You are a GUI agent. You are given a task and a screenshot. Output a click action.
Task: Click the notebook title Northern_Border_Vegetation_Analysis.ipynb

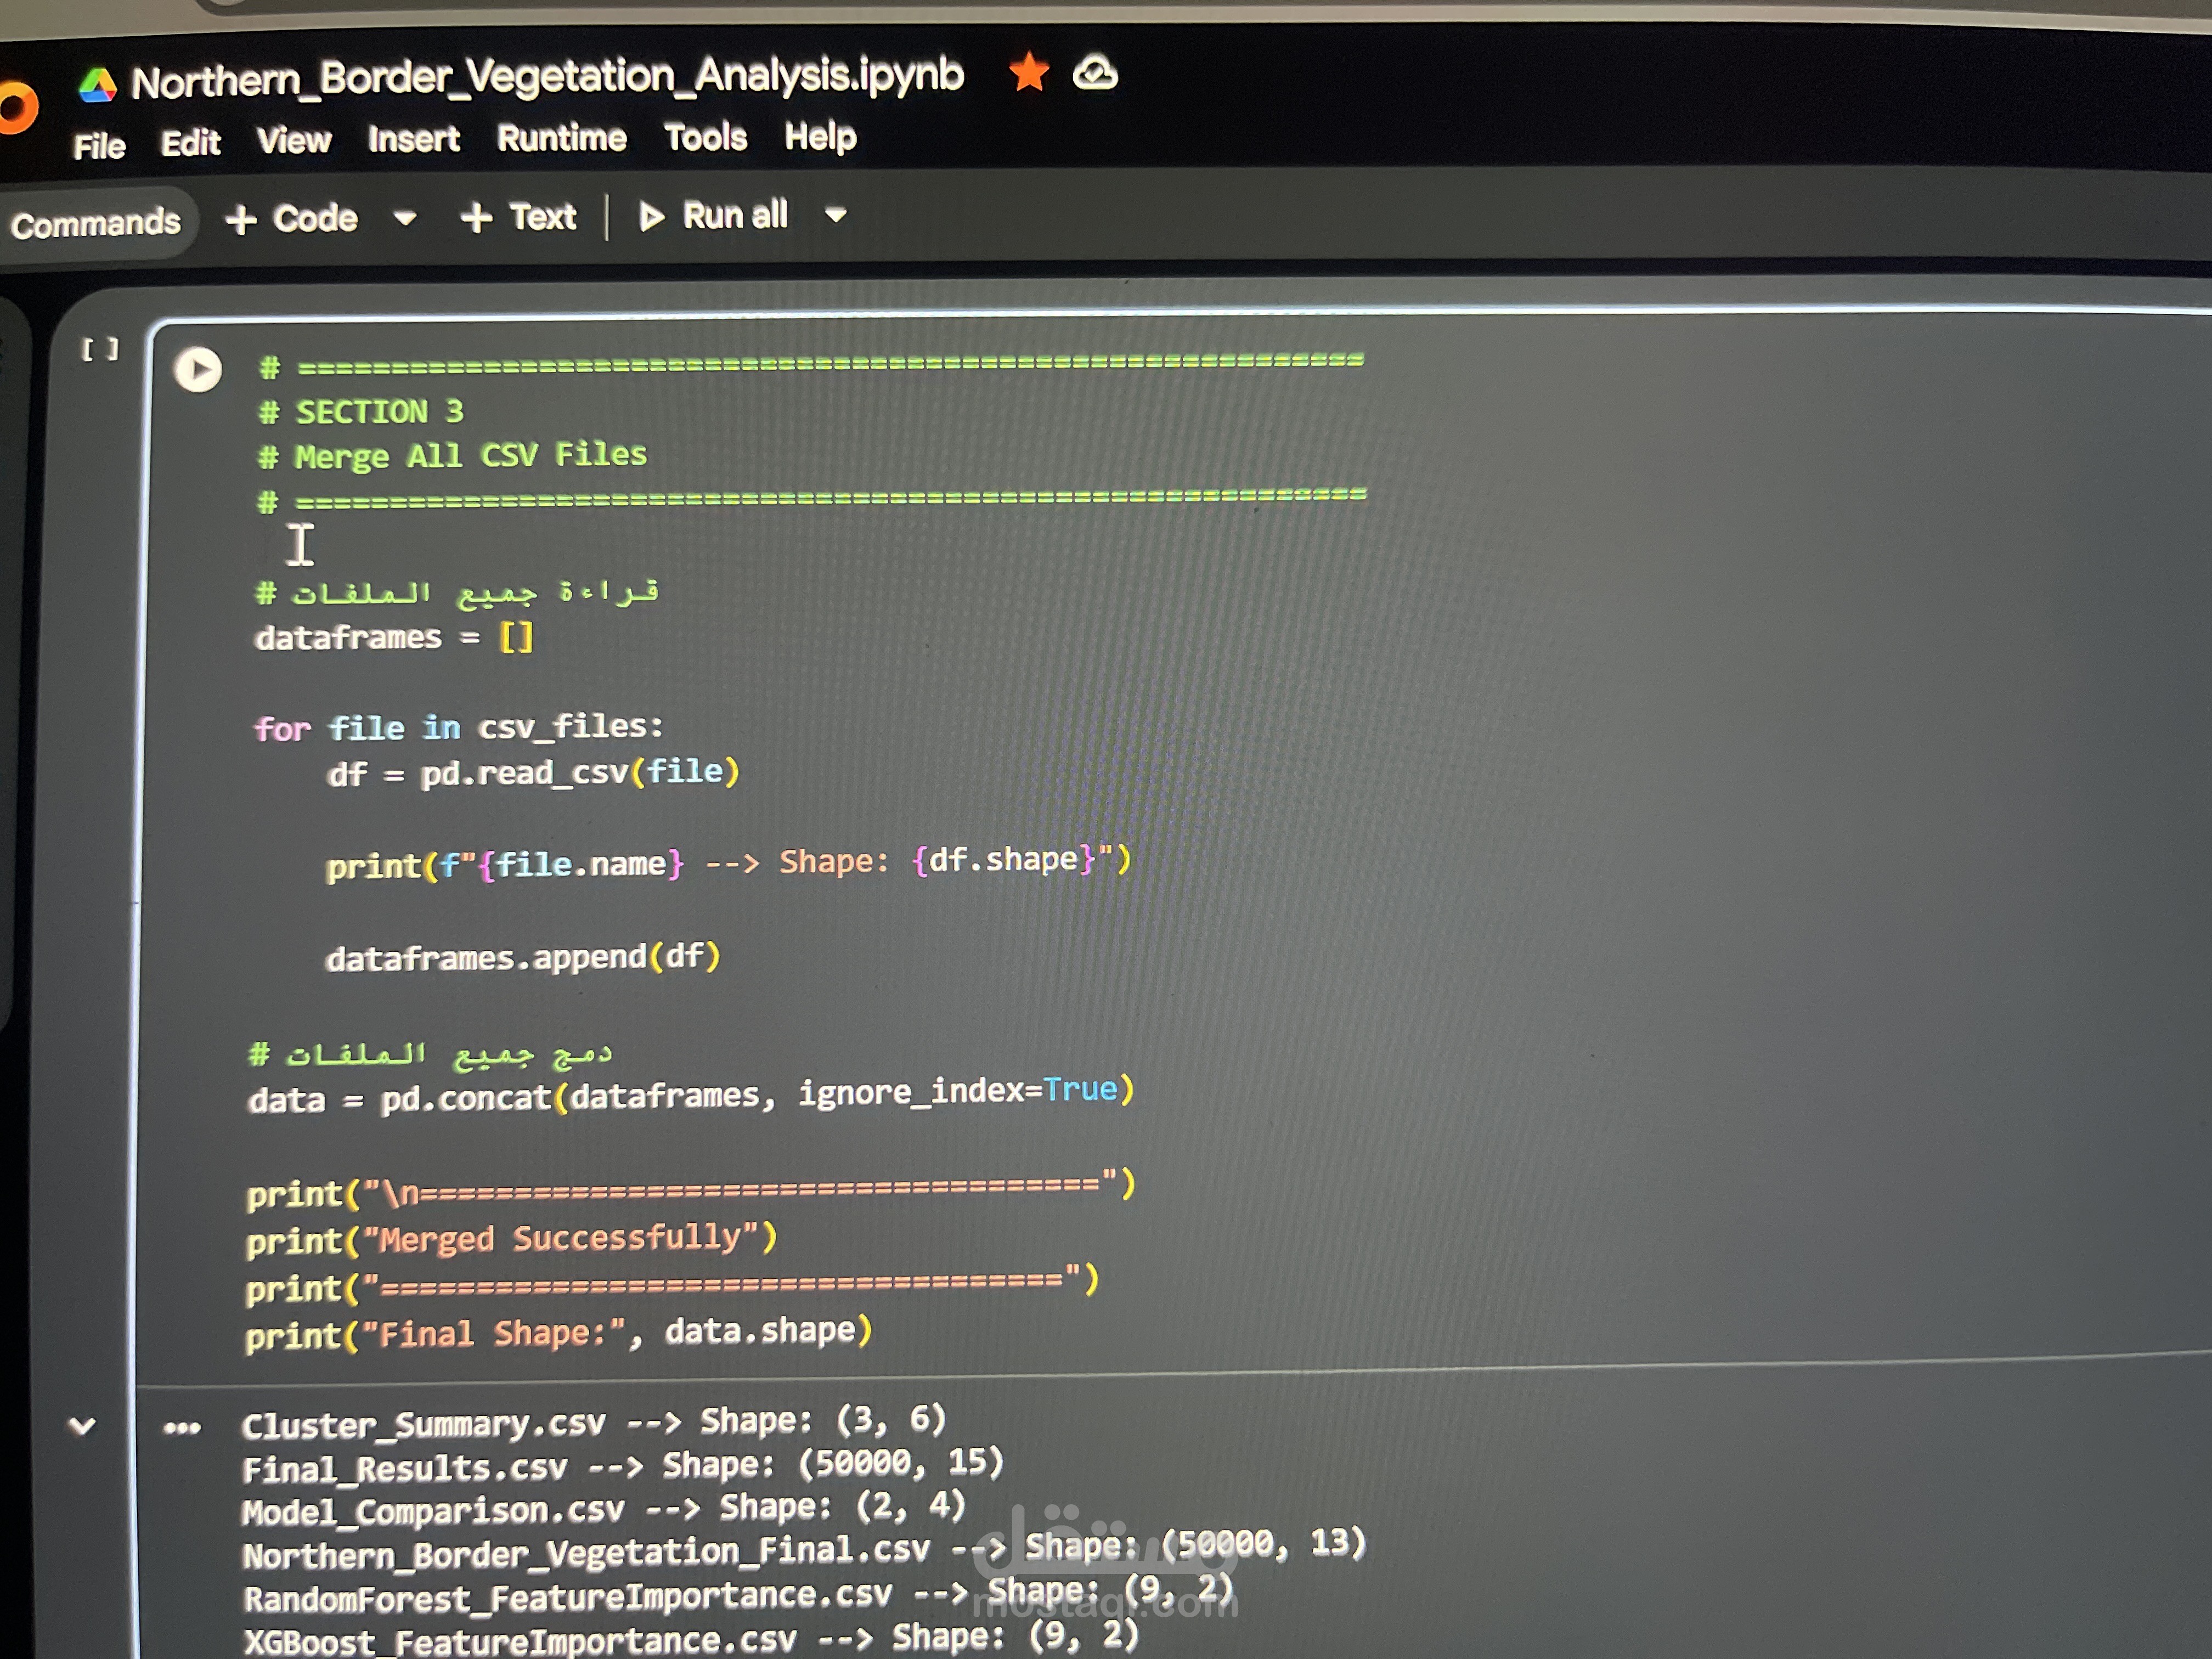click(x=548, y=78)
